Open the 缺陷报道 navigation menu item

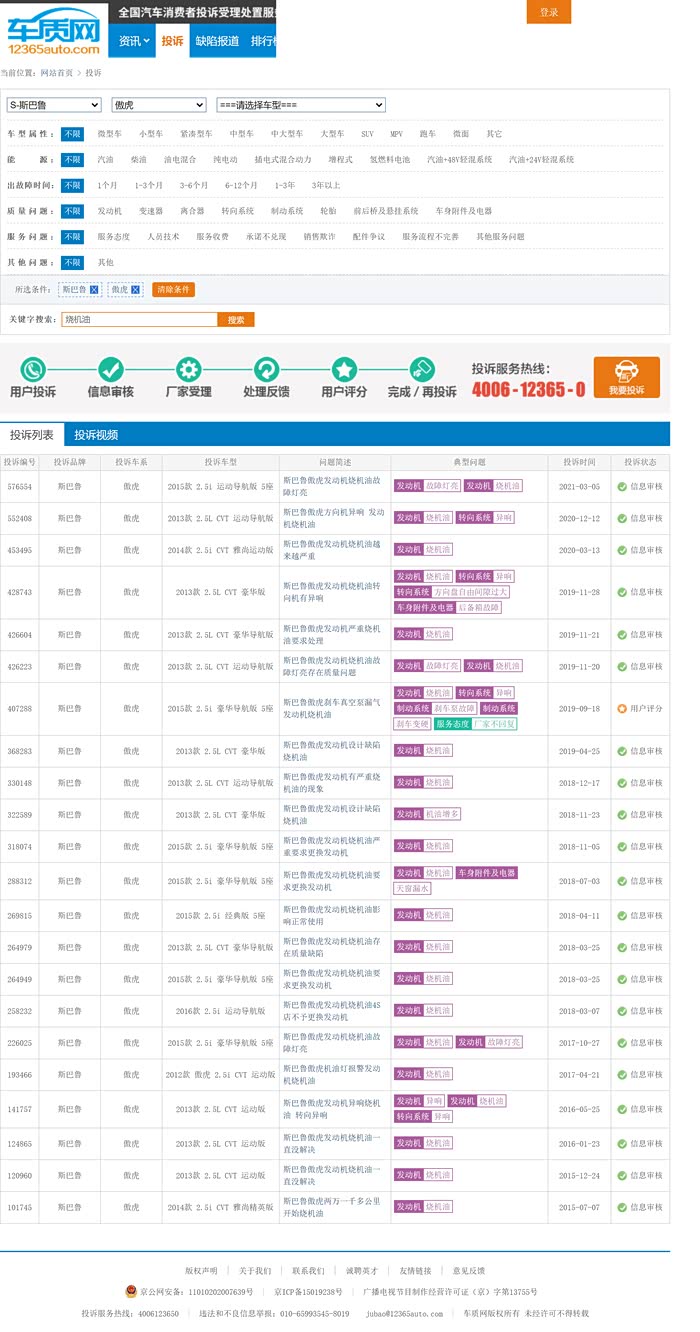coord(217,41)
